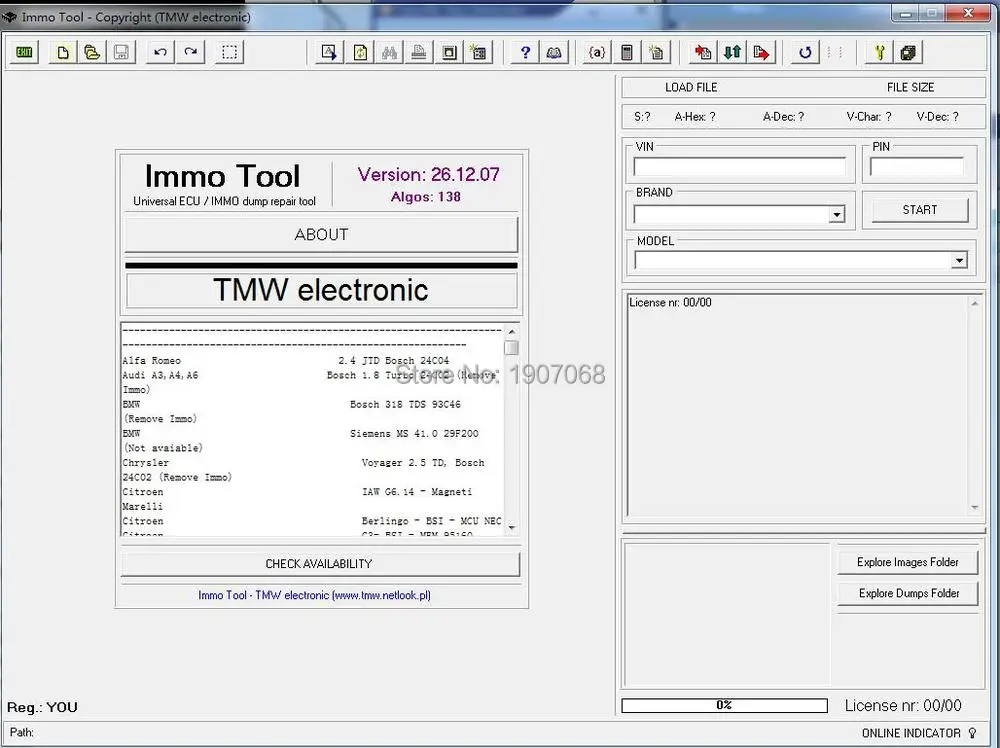Click Explore Images Folder button

coord(908,562)
